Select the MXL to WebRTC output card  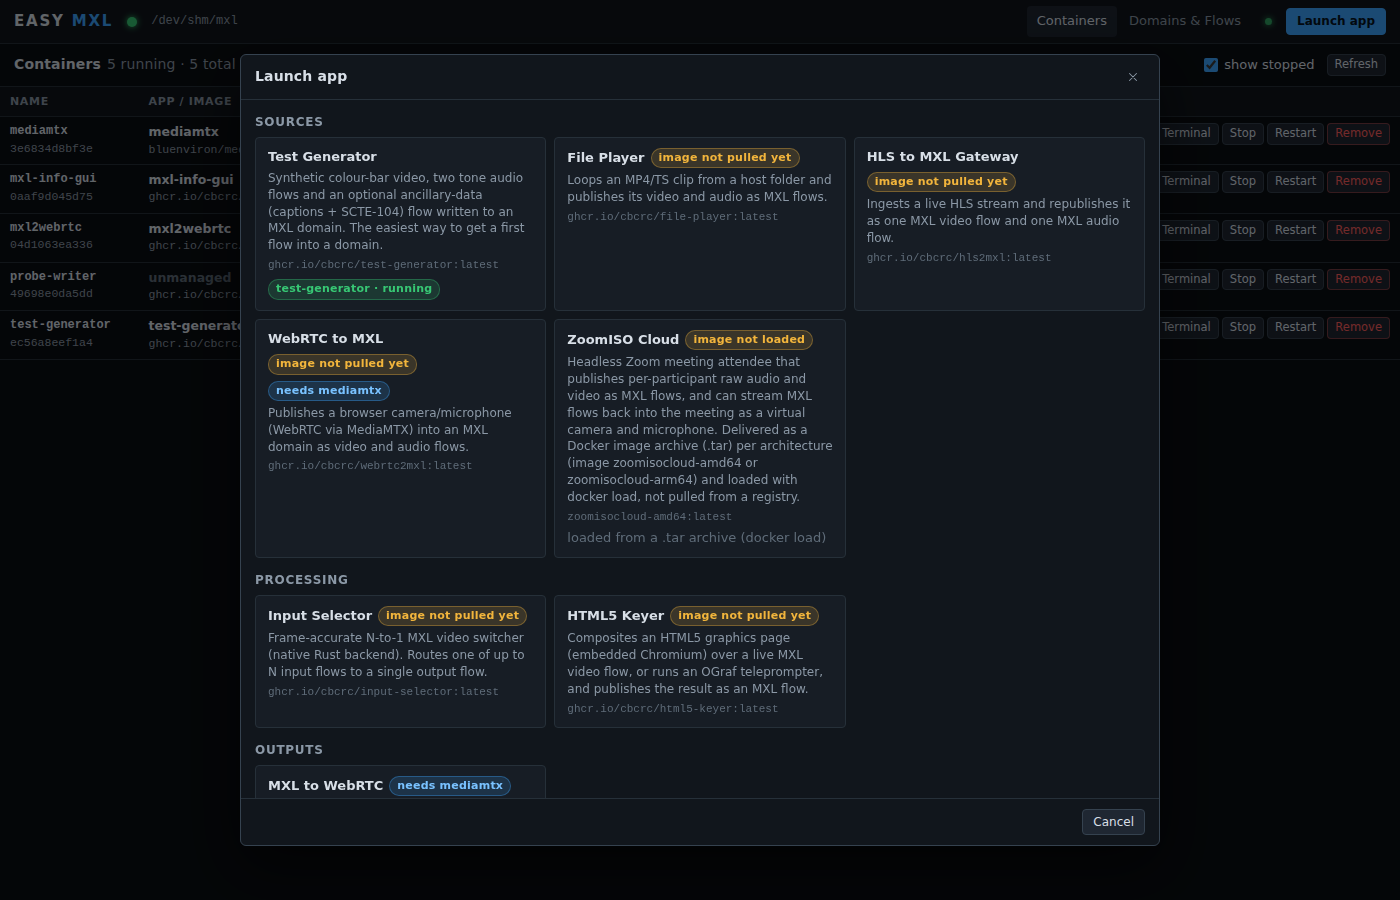tap(400, 782)
